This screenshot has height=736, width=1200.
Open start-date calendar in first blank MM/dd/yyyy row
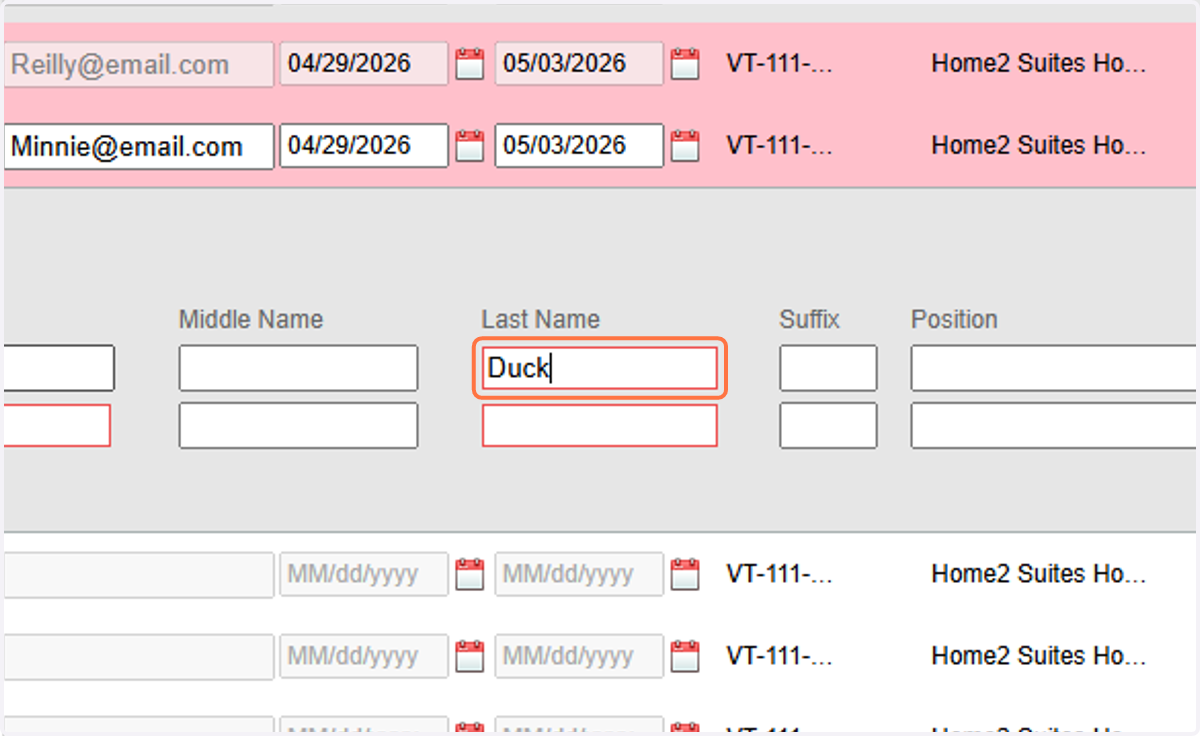tap(469, 575)
